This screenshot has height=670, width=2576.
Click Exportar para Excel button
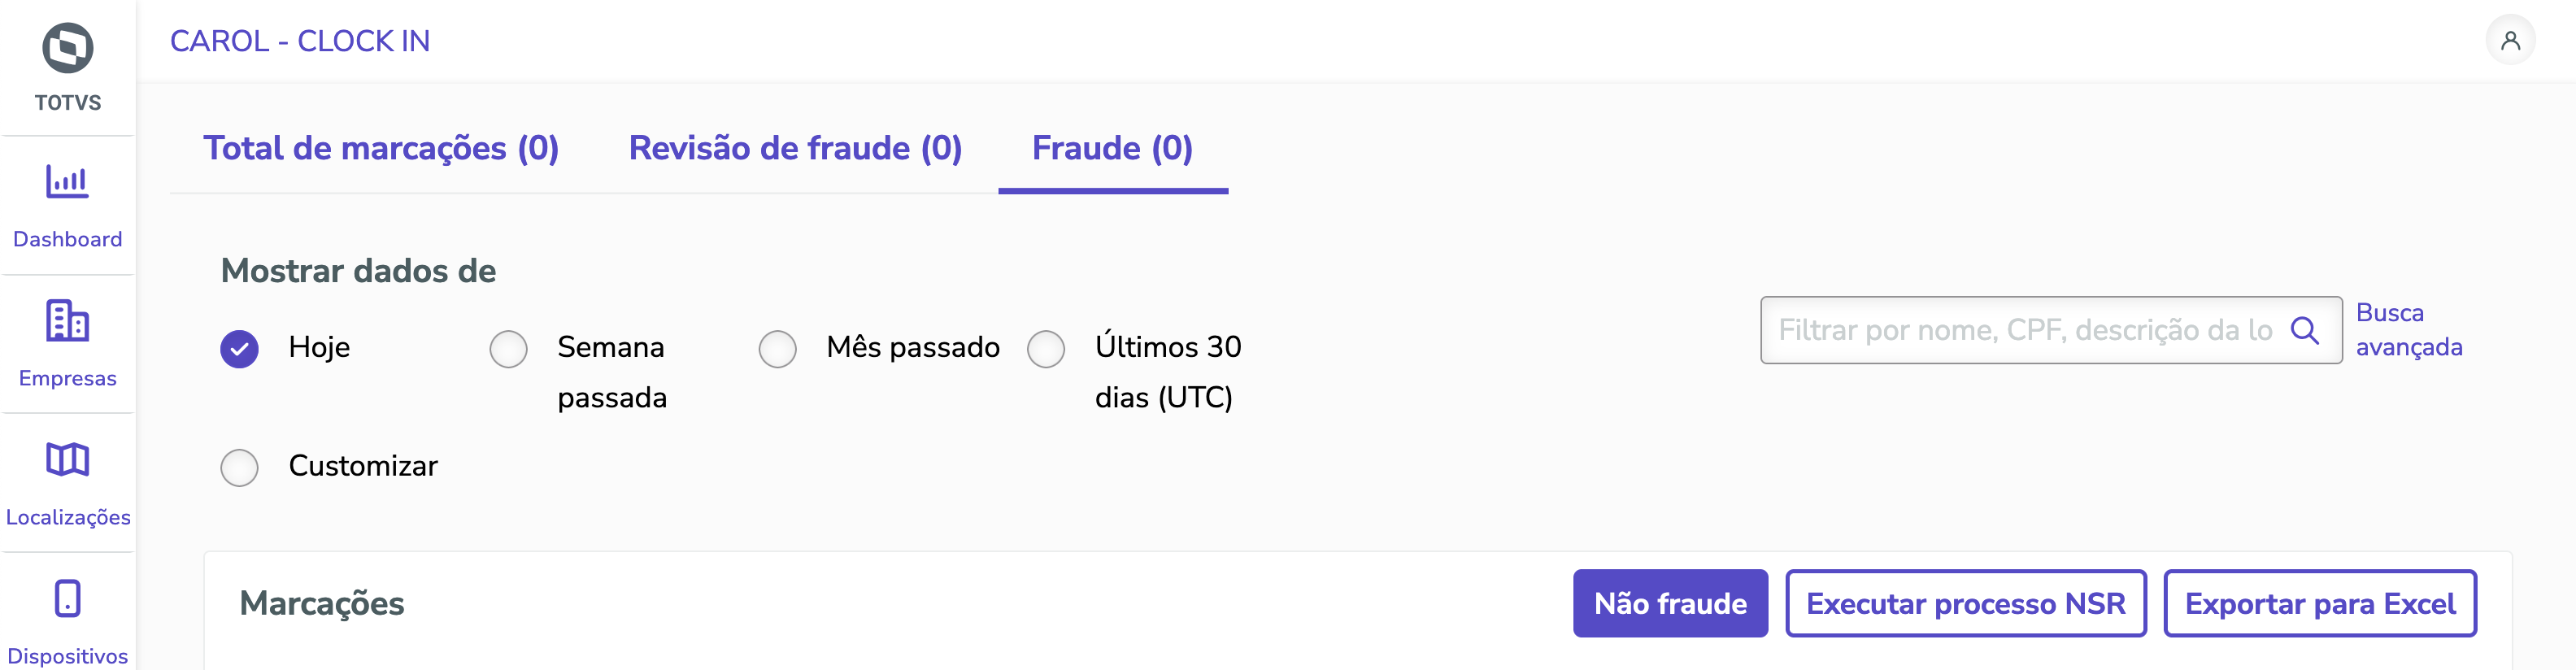point(2319,603)
